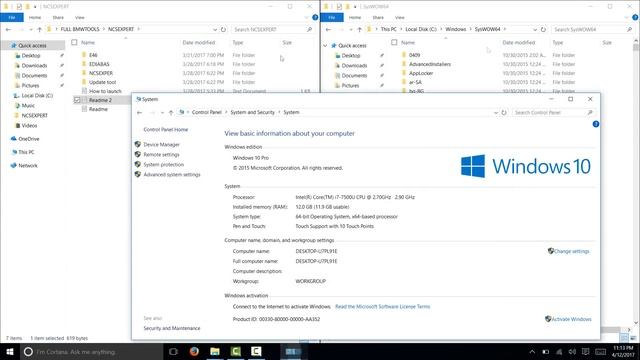Select the AdvancedInstallers folder
The image size is (640, 360).
[430, 64]
